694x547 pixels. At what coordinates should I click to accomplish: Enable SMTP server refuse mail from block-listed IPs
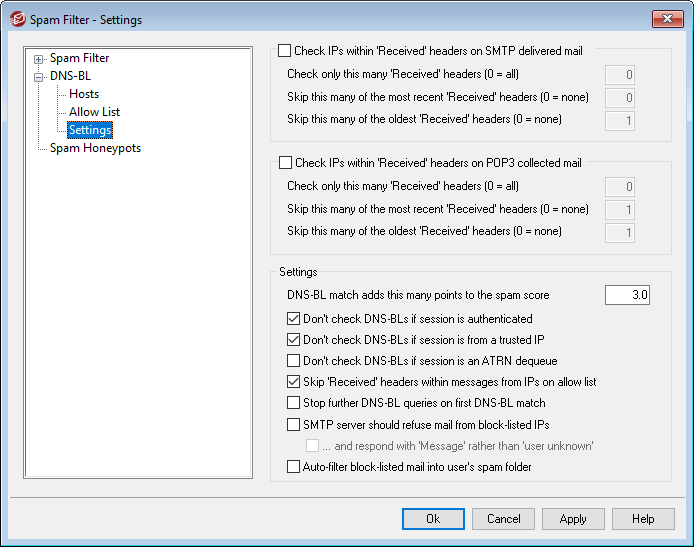(293, 424)
